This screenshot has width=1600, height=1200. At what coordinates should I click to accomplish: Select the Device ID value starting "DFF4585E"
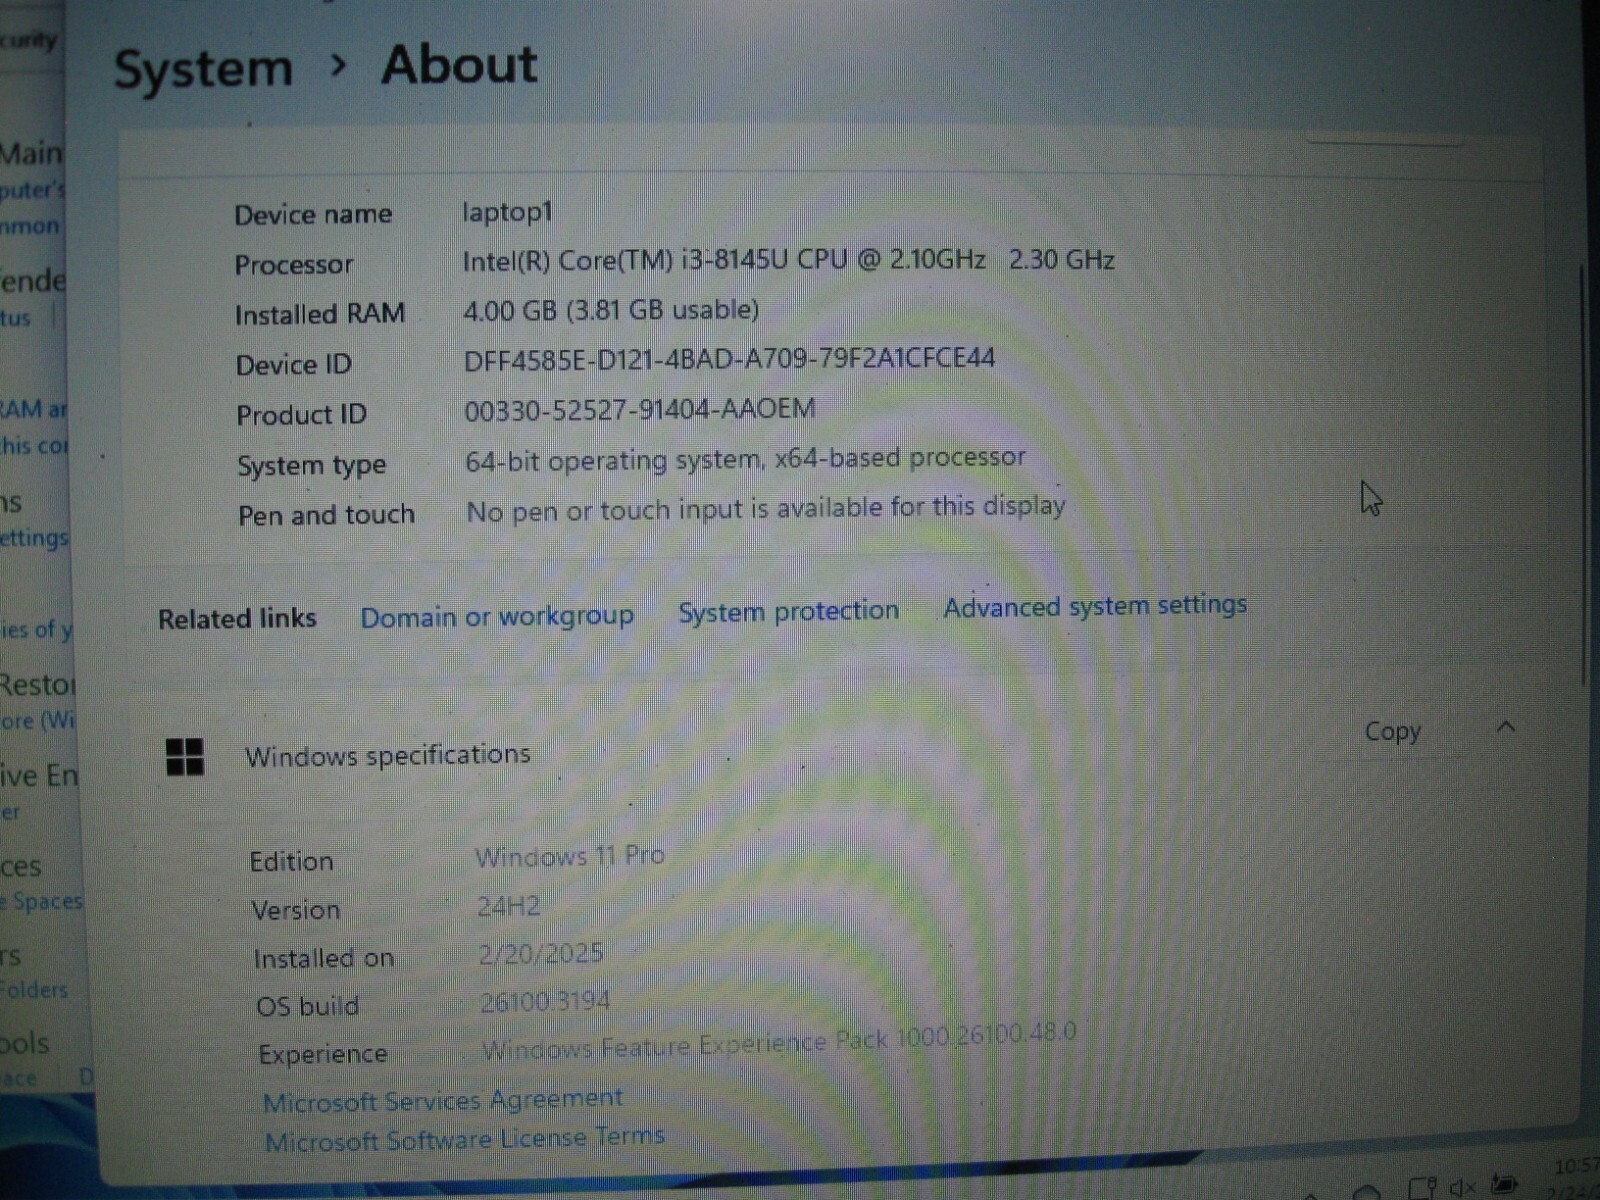point(729,358)
